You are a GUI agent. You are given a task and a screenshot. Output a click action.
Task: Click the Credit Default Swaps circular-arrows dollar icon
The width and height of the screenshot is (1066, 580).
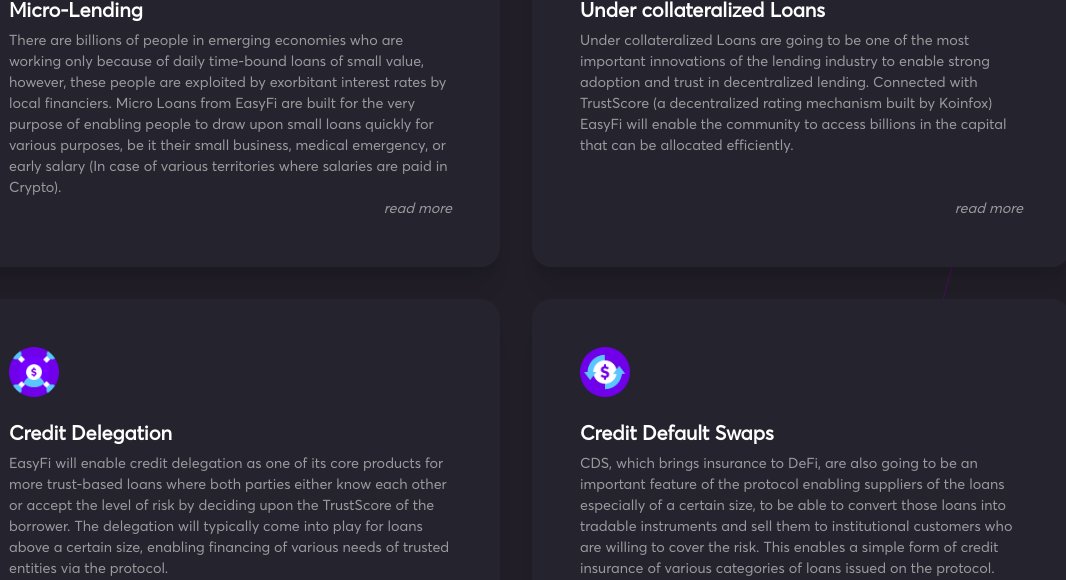(x=605, y=372)
